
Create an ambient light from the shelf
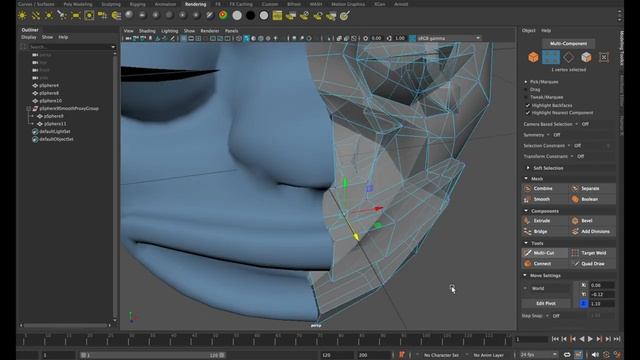coord(22,16)
